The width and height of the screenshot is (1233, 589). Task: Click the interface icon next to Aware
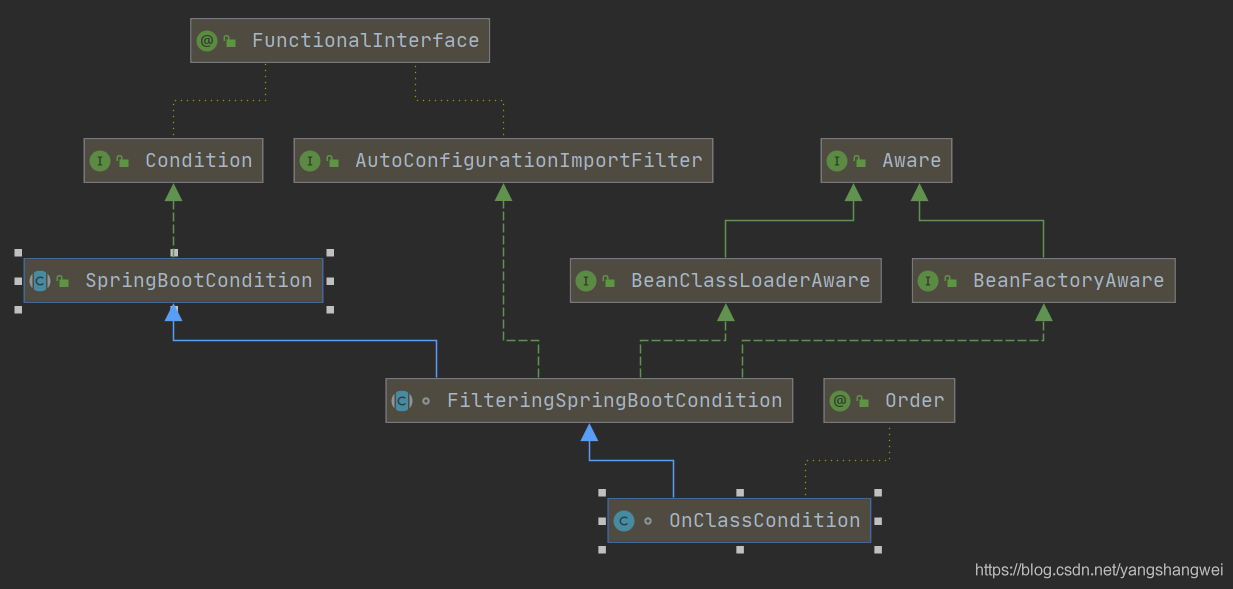click(837, 161)
